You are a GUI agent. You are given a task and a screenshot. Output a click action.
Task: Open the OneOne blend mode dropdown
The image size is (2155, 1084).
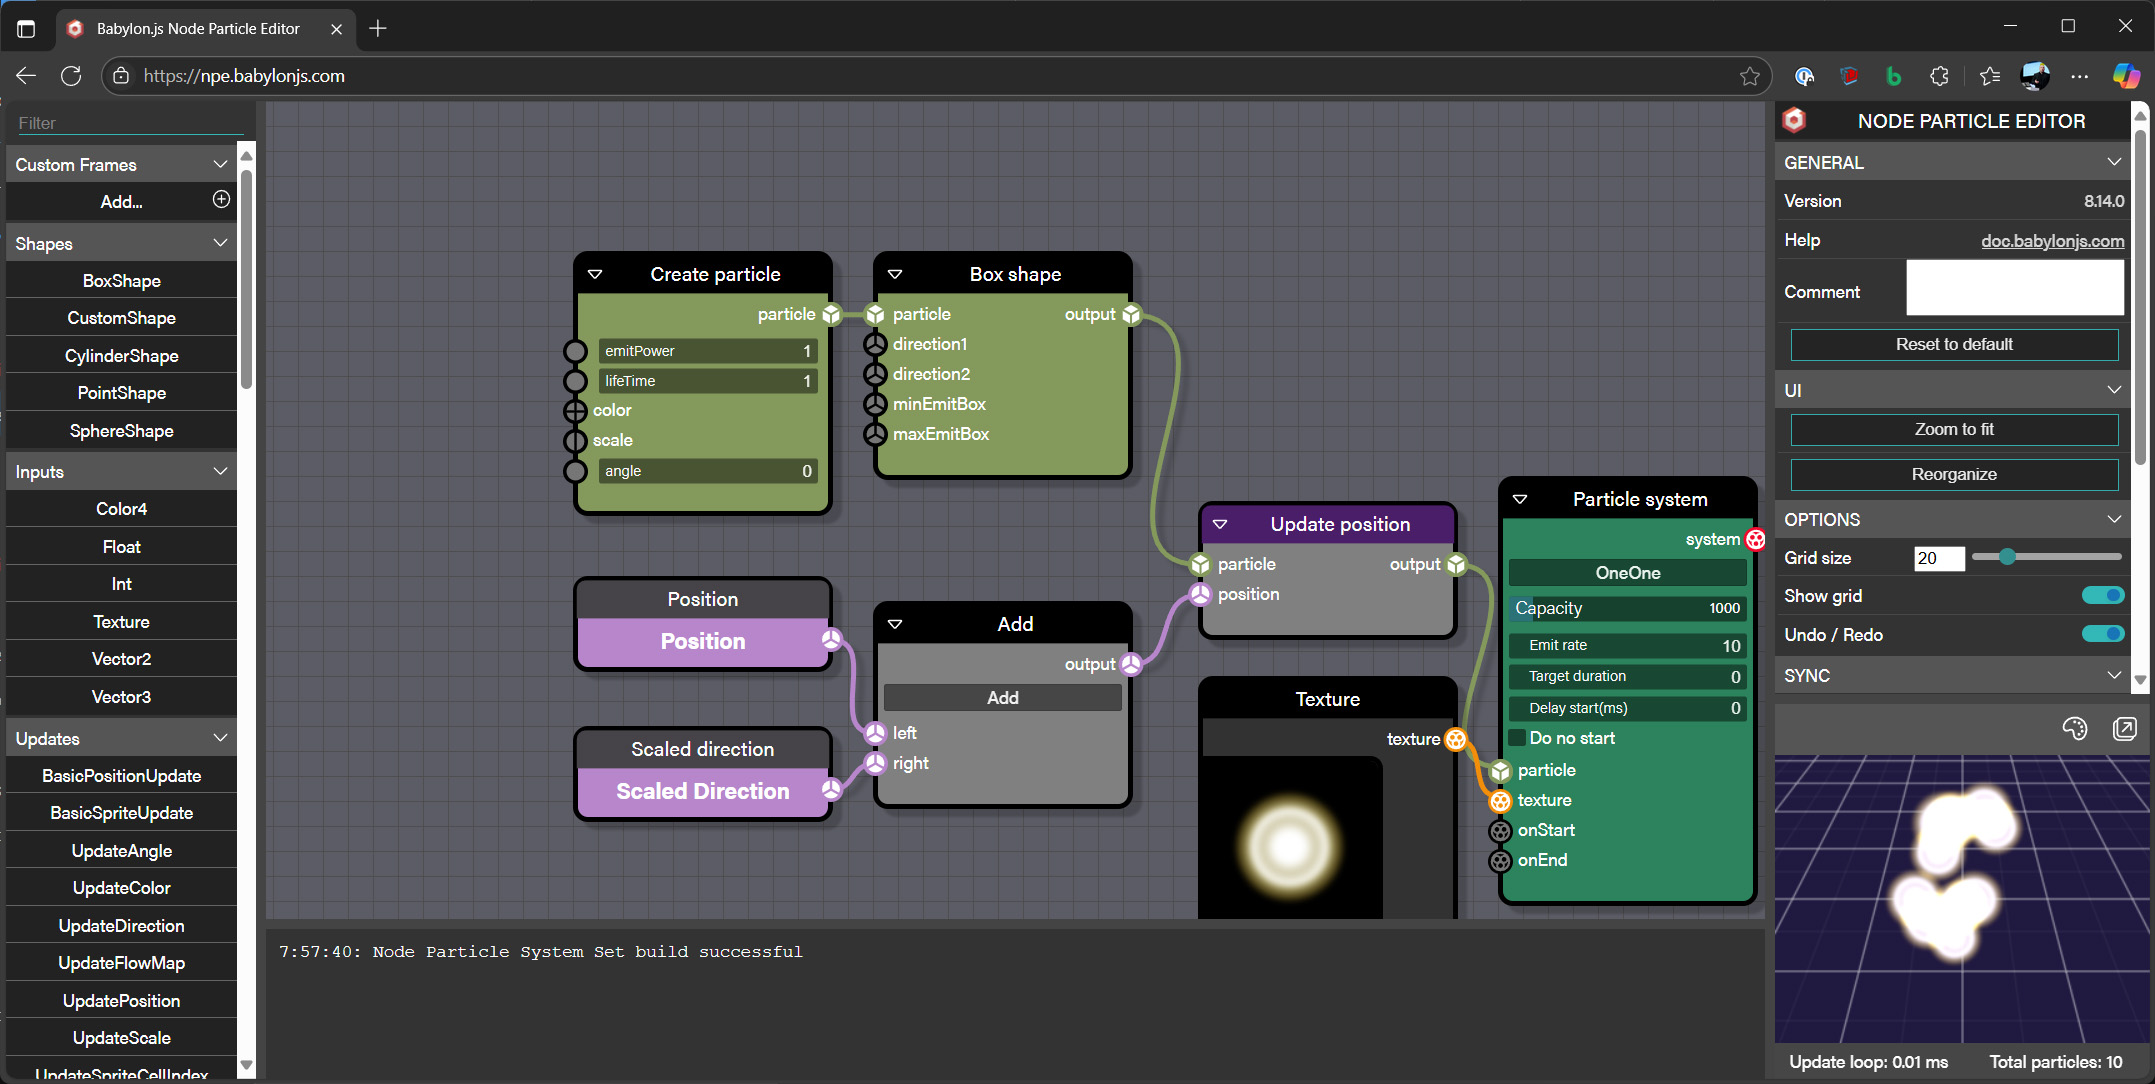click(x=1627, y=573)
